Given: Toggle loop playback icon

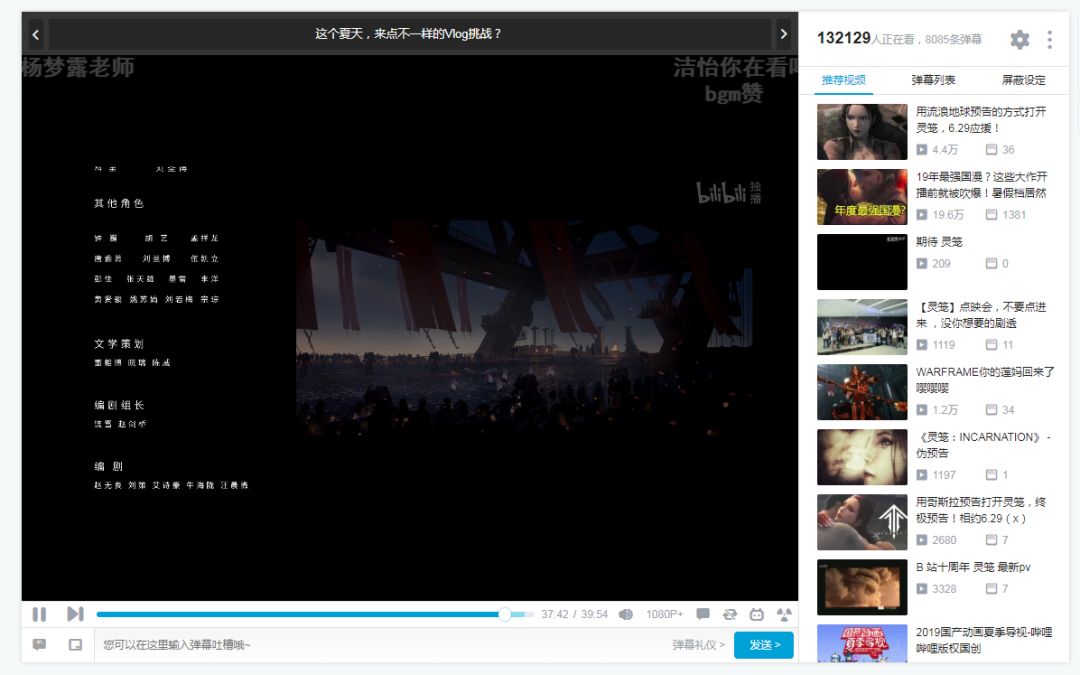Looking at the screenshot, I should click(729, 614).
